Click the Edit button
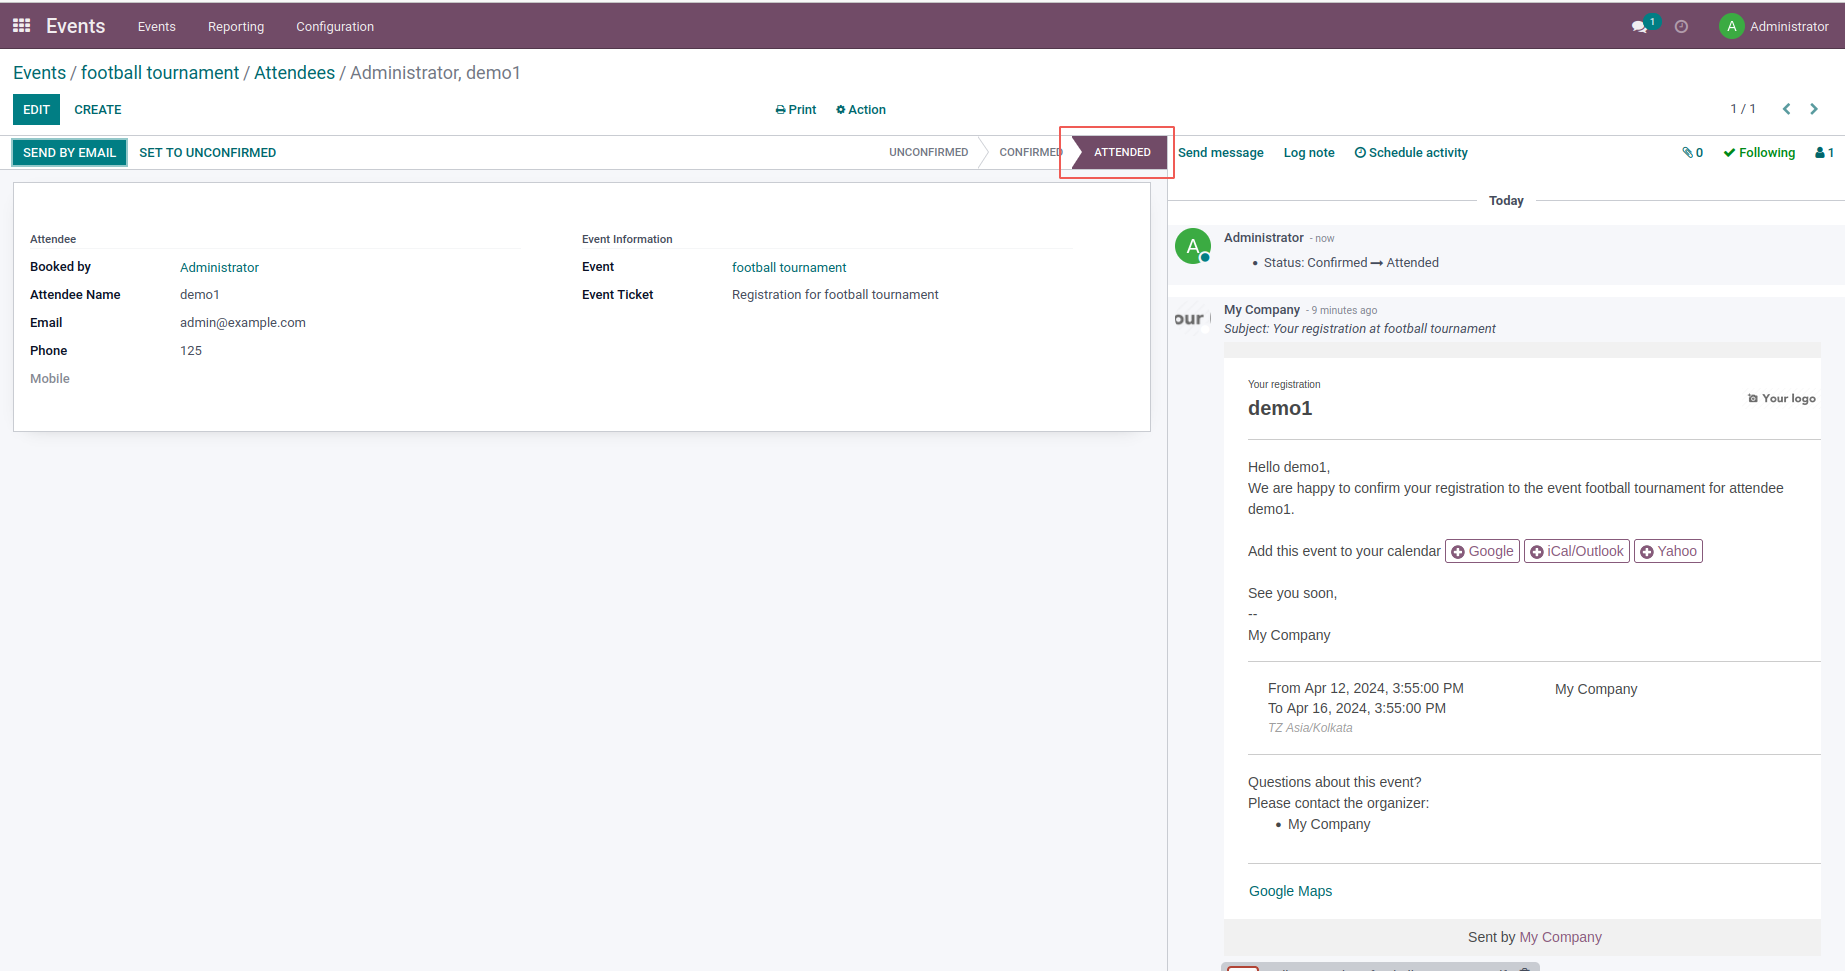This screenshot has height=971, width=1845. [37, 110]
